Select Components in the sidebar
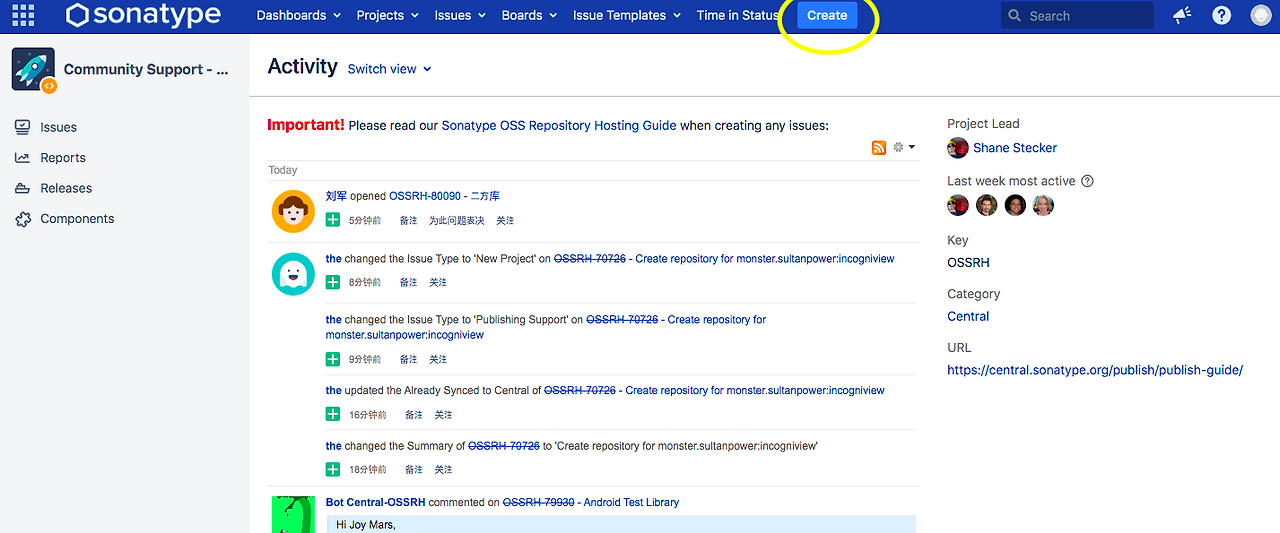1280x533 pixels. coord(77,219)
